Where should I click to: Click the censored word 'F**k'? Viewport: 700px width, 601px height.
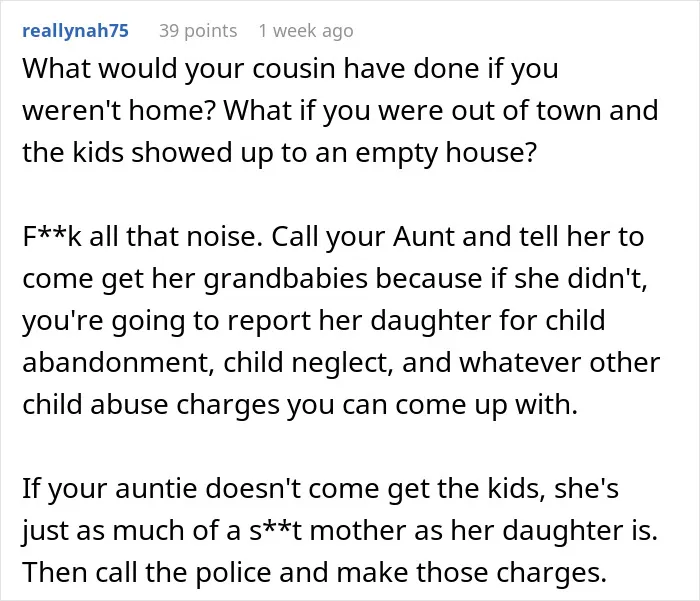[52, 236]
